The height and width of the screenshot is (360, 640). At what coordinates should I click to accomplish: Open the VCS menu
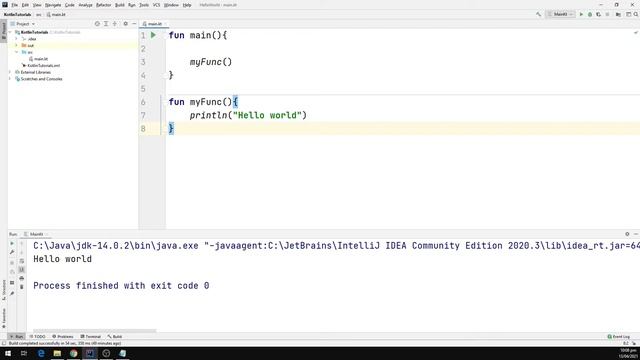point(156,5)
